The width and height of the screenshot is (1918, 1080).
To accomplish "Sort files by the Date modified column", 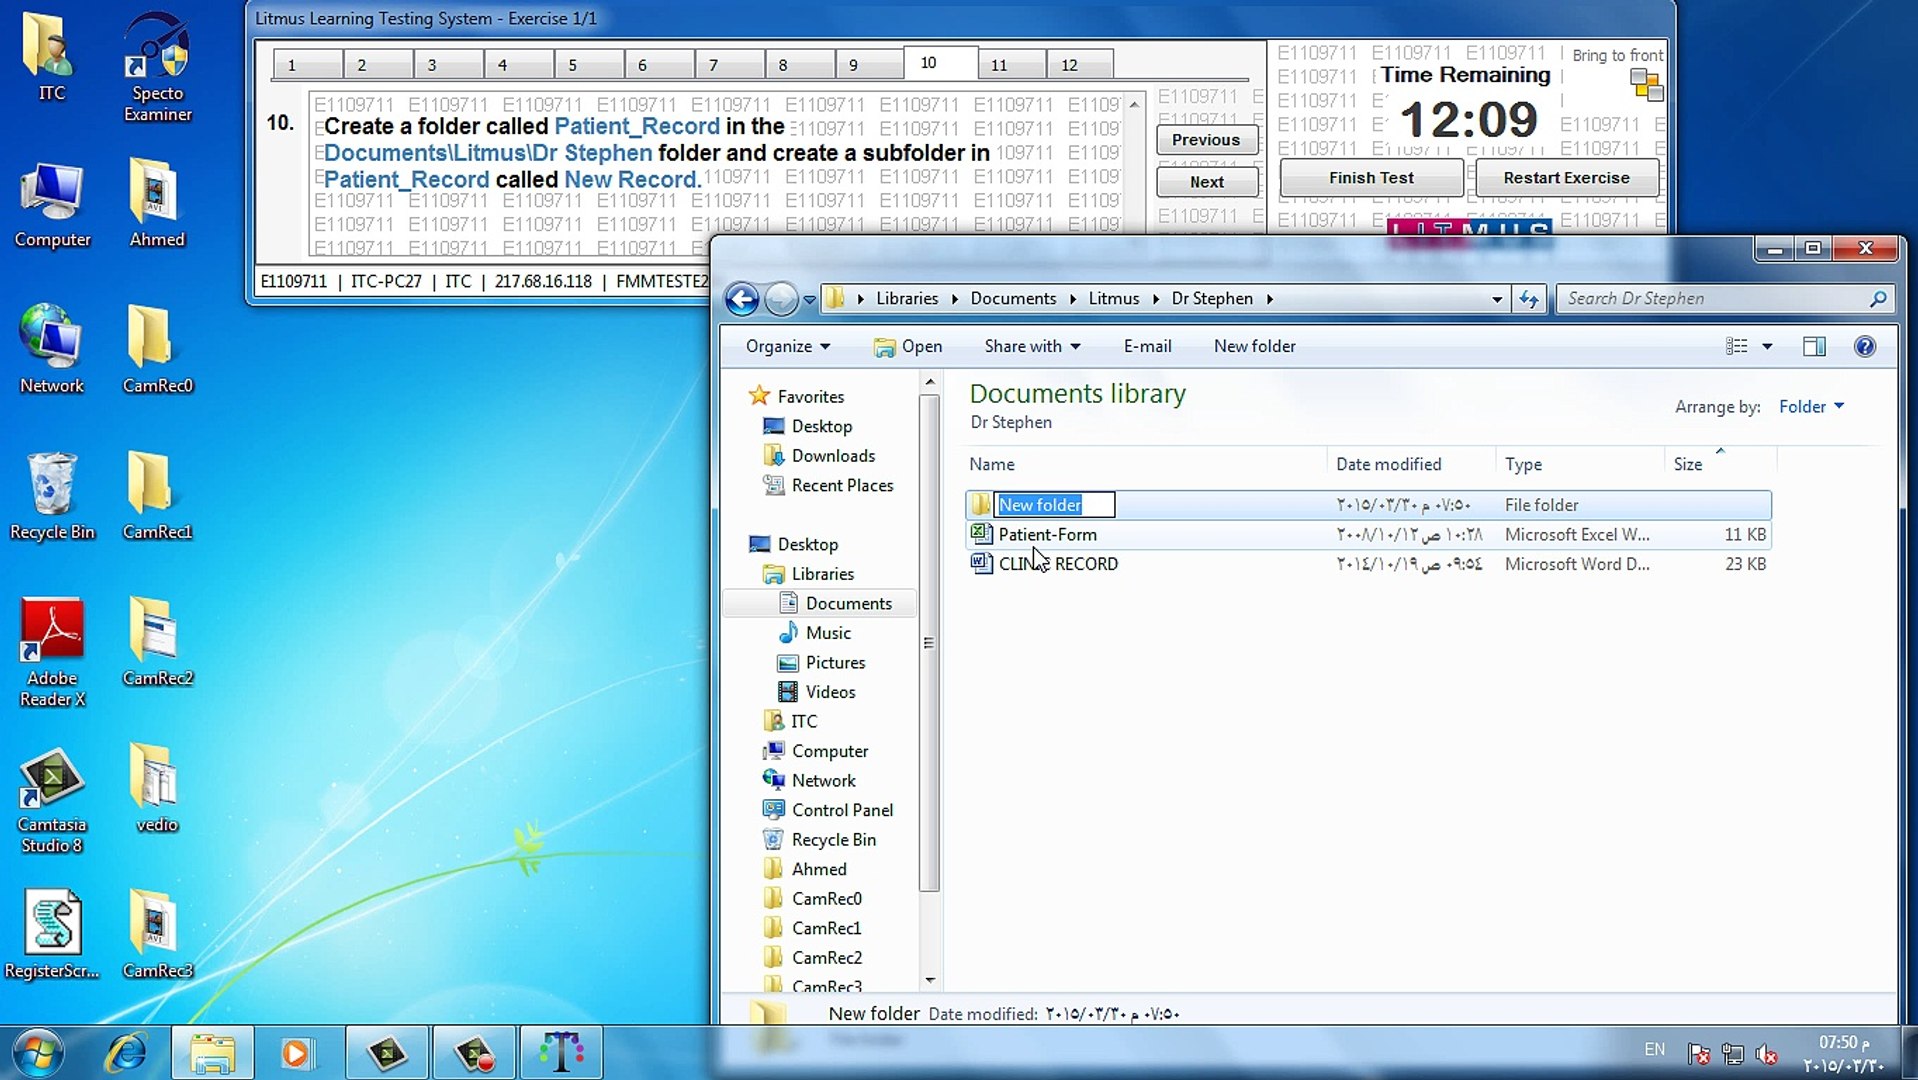I will 1389,464.
